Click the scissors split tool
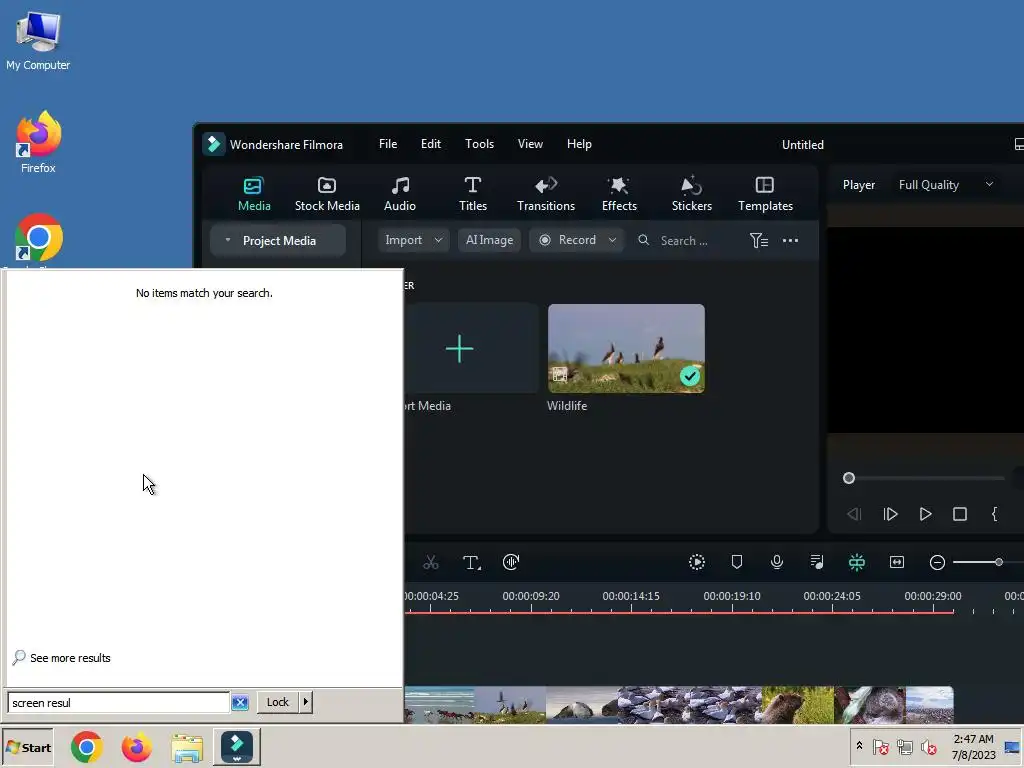Viewport: 1024px width, 768px height. [x=430, y=562]
